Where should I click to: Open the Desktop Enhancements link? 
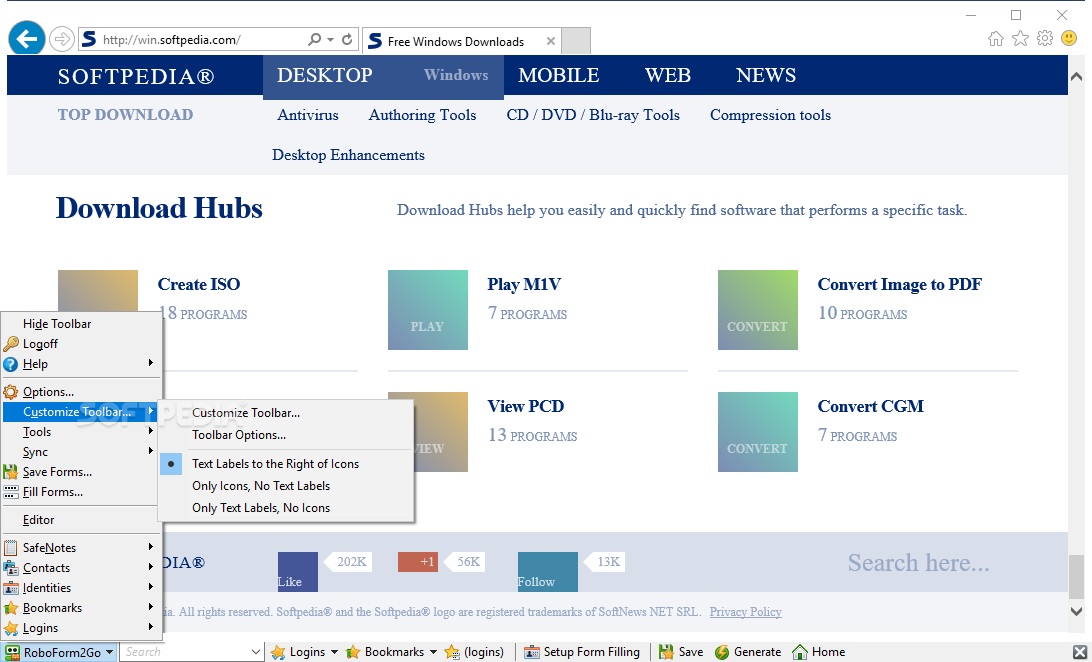pyautogui.click(x=348, y=155)
